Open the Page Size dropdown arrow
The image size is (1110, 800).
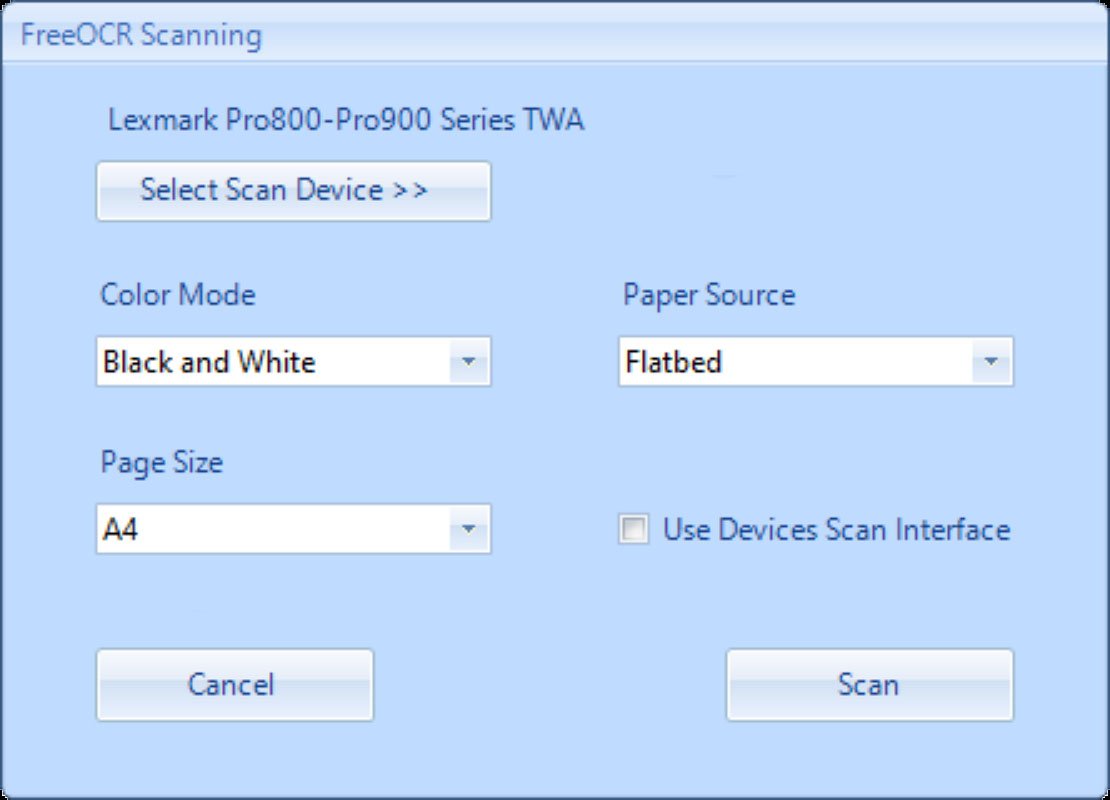click(470, 529)
